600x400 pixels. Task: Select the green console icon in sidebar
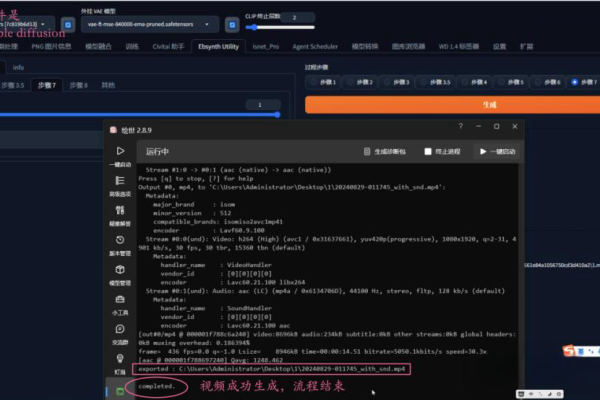[120, 391]
